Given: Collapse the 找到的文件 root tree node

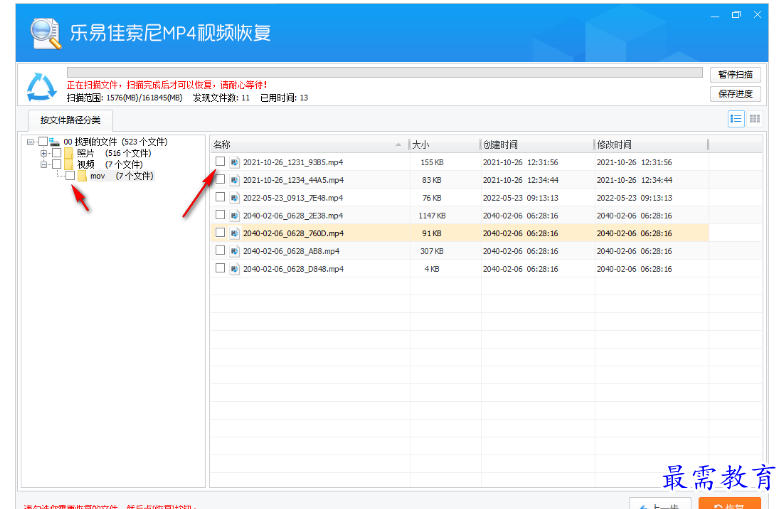Looking at the screenshot, I should (30, 142).
